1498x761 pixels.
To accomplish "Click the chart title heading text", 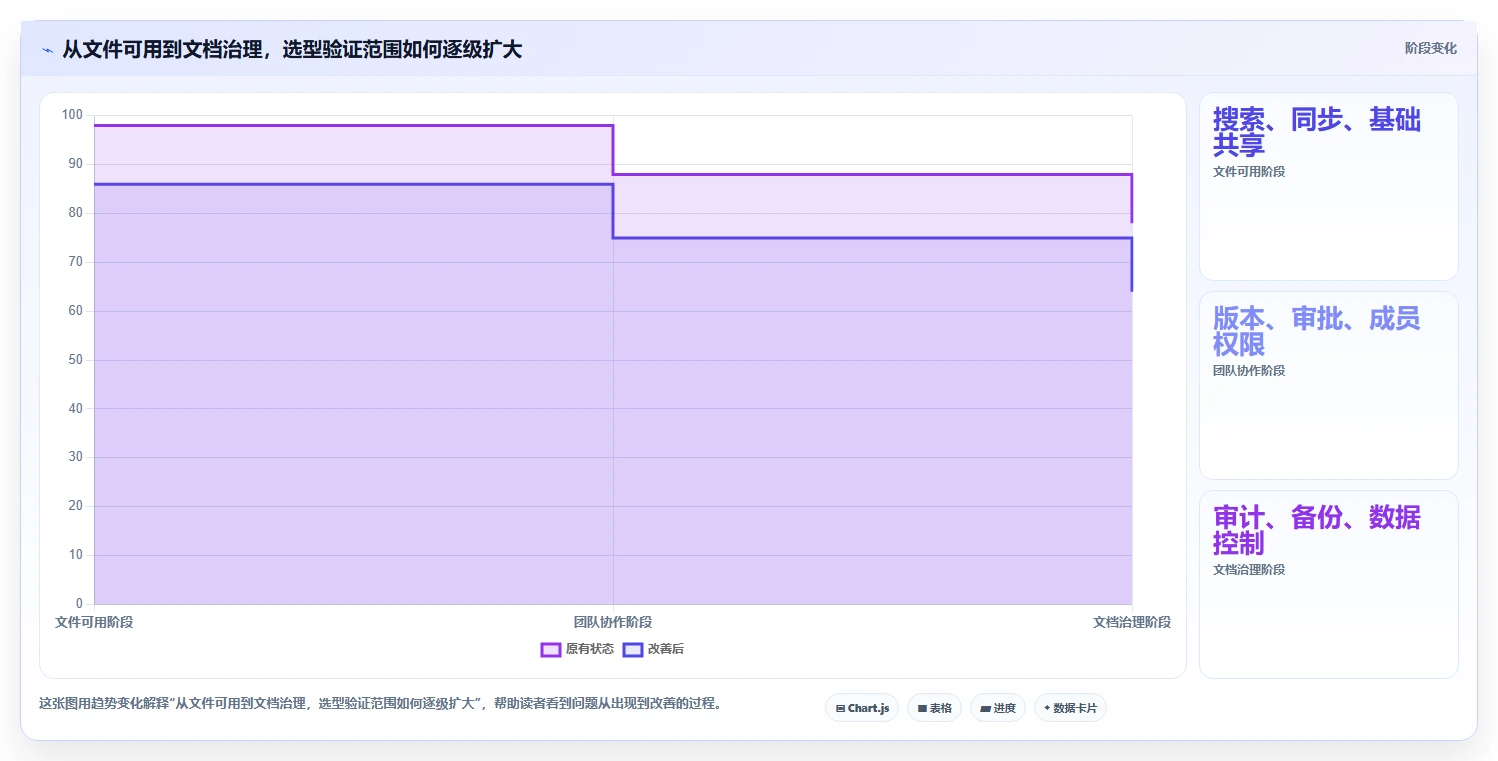I will coord(292,49).
